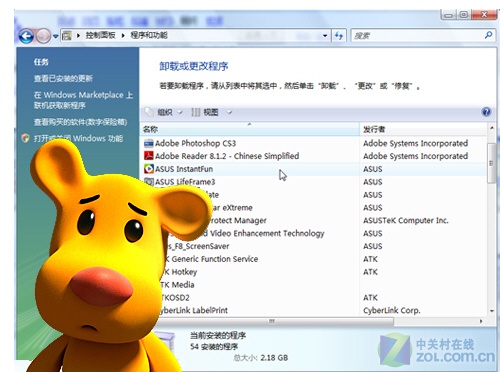
Task: Click the refresh button beside address bar
Action: tap(339, 35)
